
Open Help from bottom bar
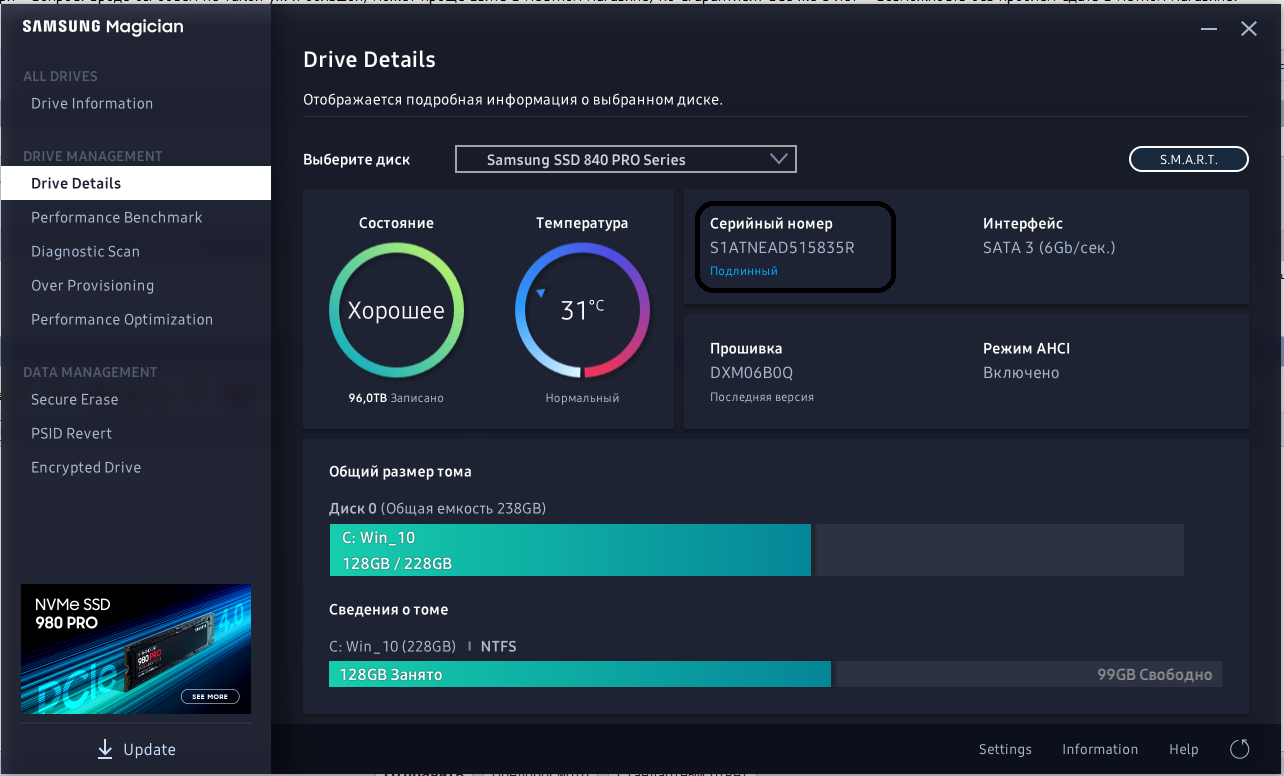pos(1183,749)
